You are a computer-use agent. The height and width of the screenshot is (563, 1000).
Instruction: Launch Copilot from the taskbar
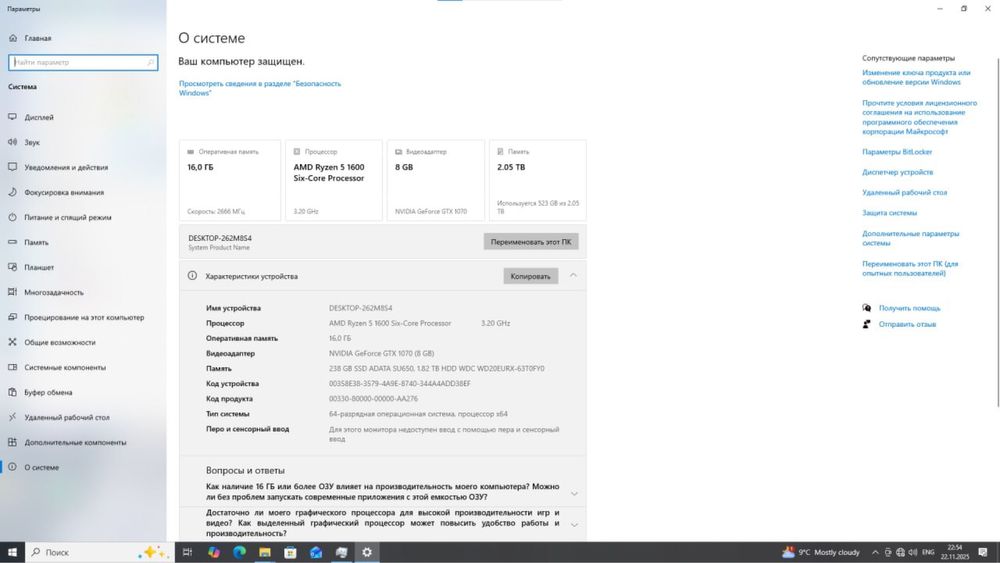(214, 552)
